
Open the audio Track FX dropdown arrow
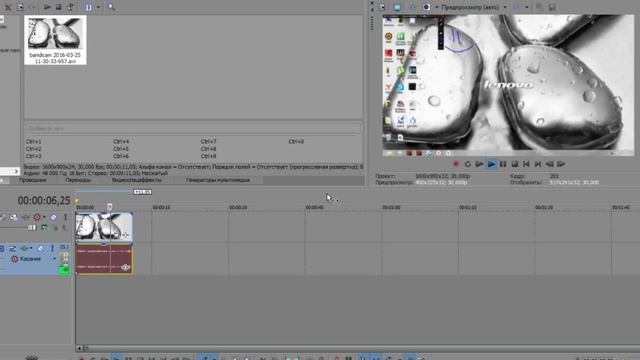(31, 248)
